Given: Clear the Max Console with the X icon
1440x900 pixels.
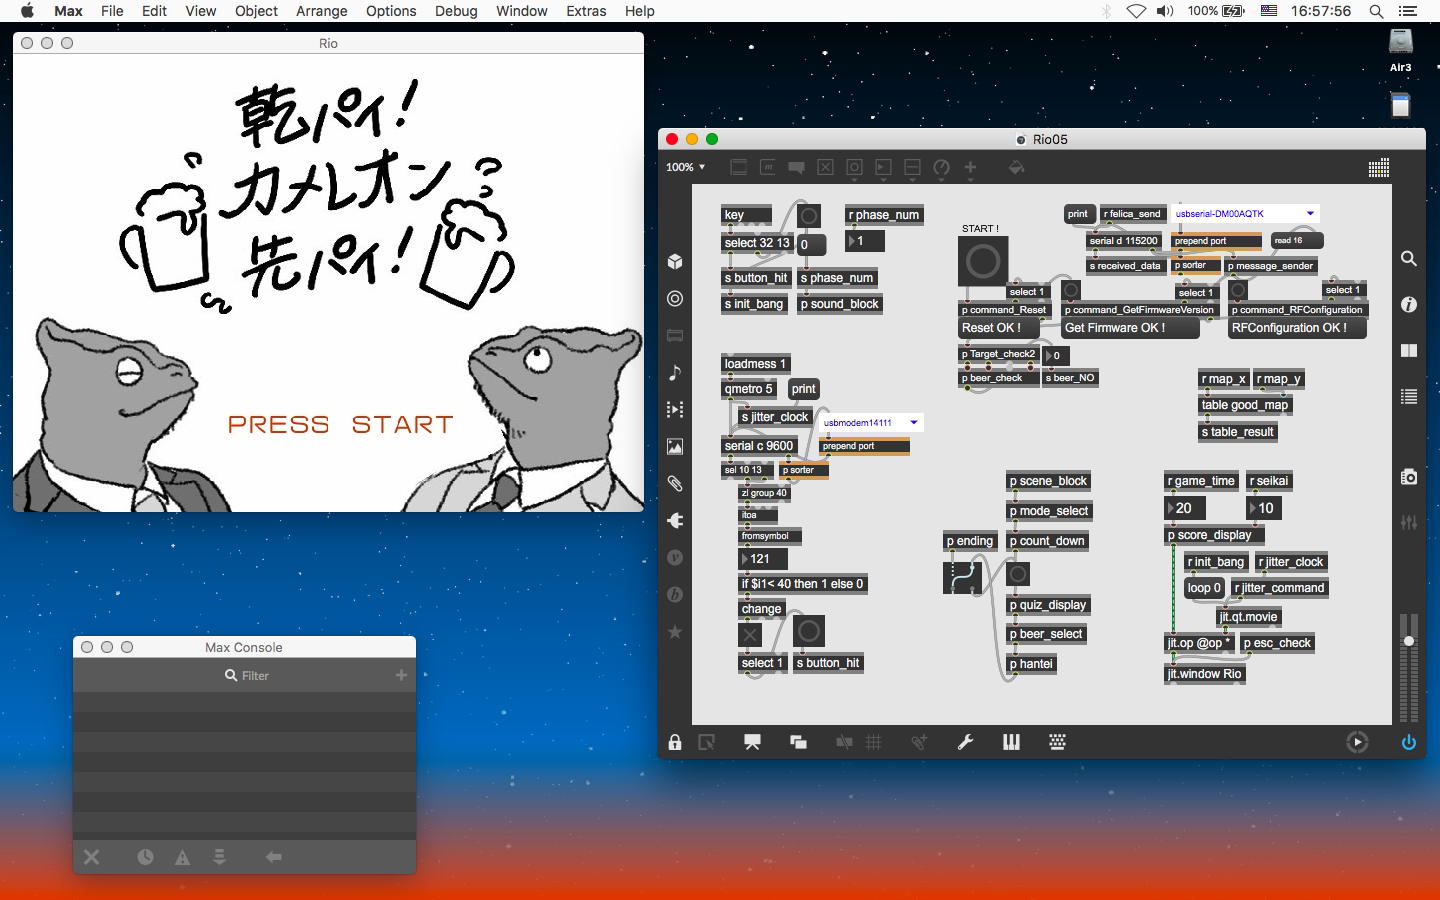Looking at the screenshot, I should pos(91,857).
